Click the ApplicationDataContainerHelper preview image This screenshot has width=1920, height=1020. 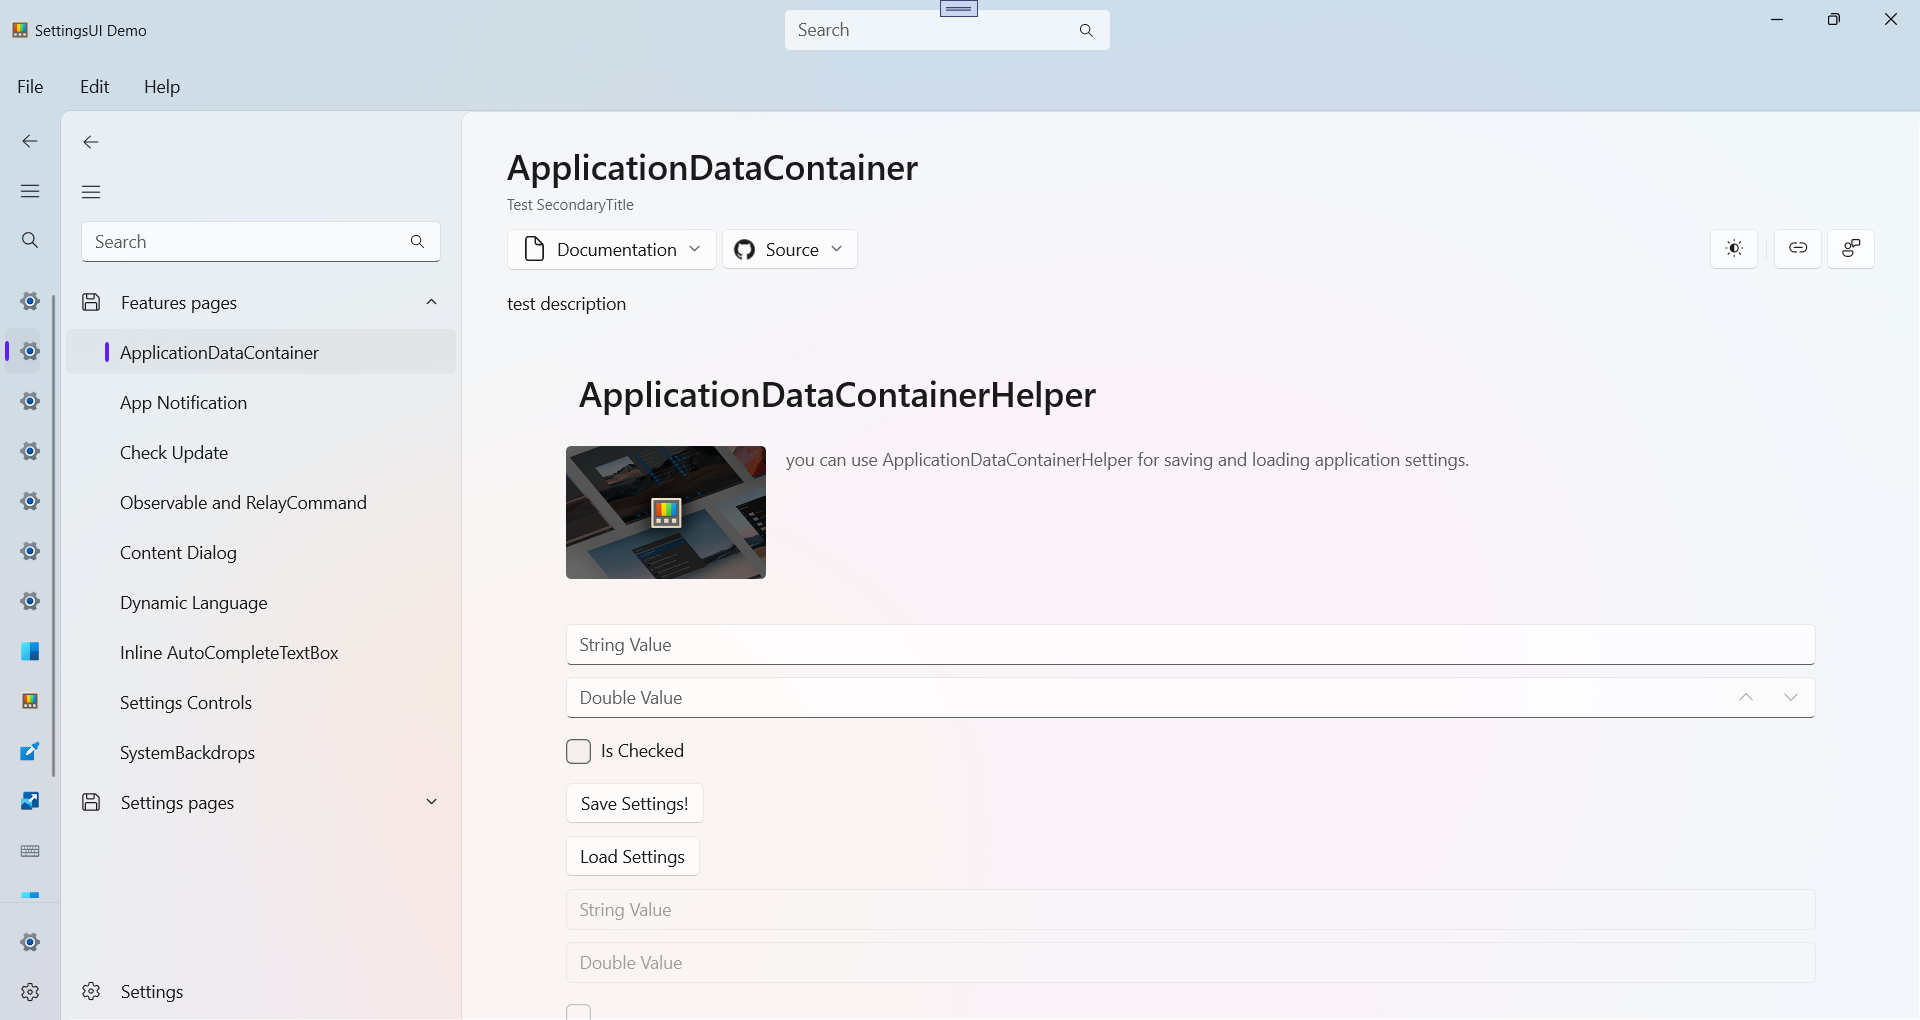click(x=666, y=512)
